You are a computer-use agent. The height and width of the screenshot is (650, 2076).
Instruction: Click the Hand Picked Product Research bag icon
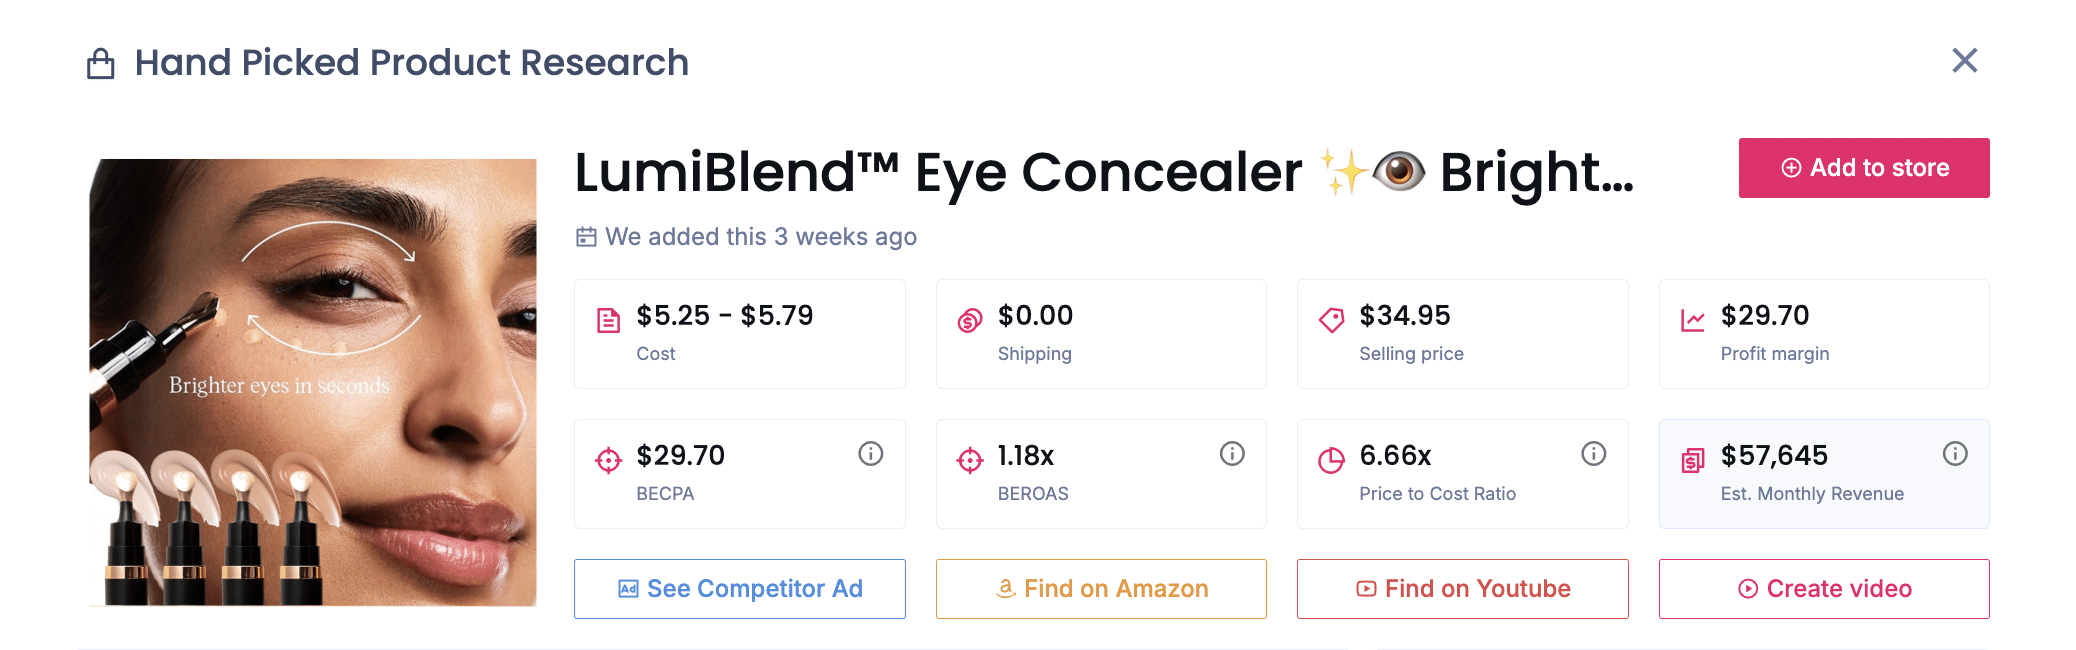point(98,62)
